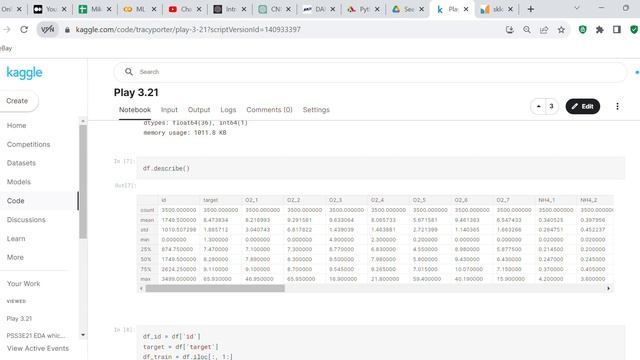Click the Create button
Image resolution: width=640 pixels, height=360 pixels.
coord(18,101)
